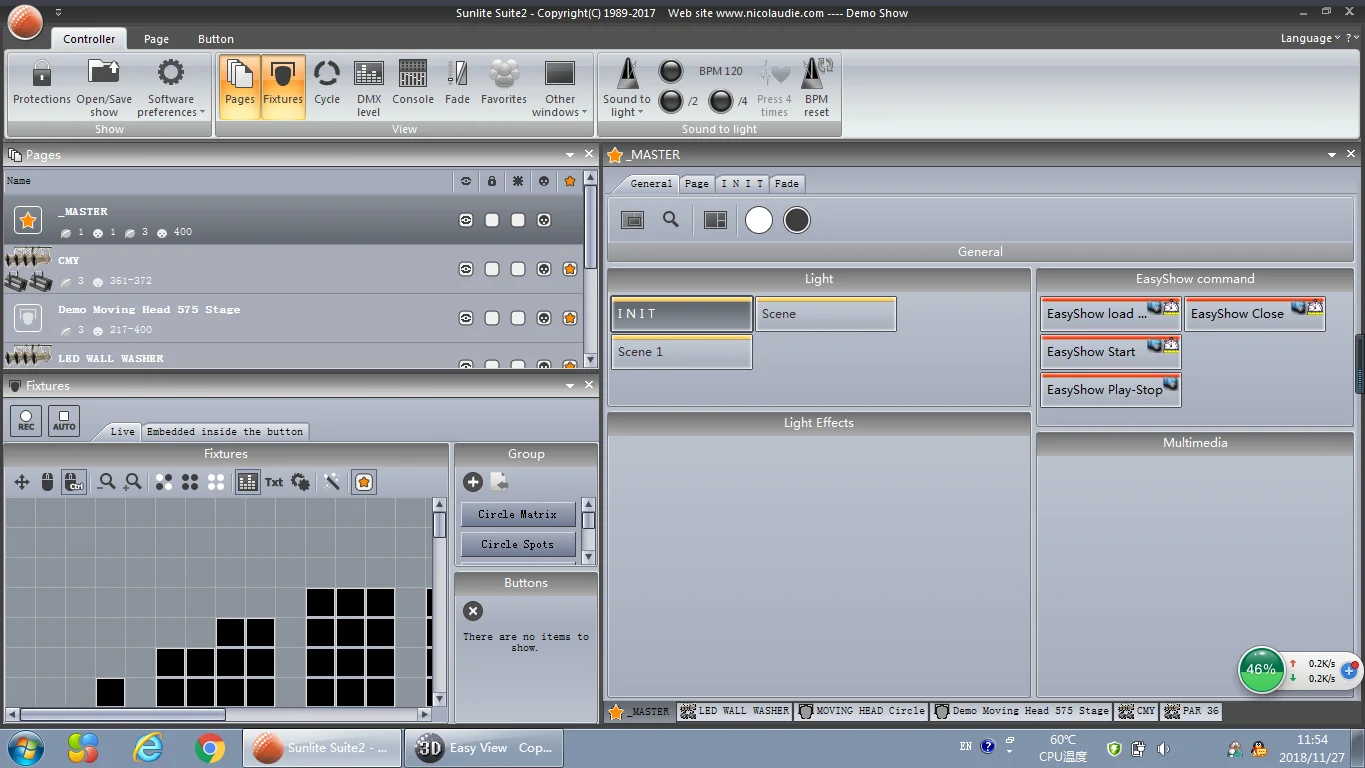This screenshot has width=1365, height=768.
Task: Toggle visibility of the _MASTER page
Action: [x=466, y=220]
